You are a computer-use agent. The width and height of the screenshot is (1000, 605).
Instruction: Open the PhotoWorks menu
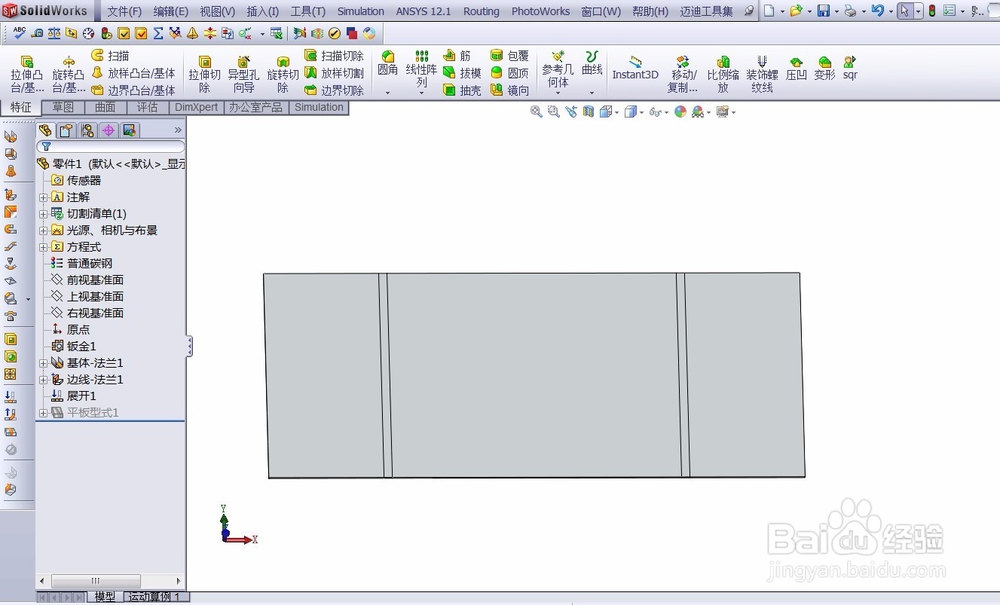(541, 11)
